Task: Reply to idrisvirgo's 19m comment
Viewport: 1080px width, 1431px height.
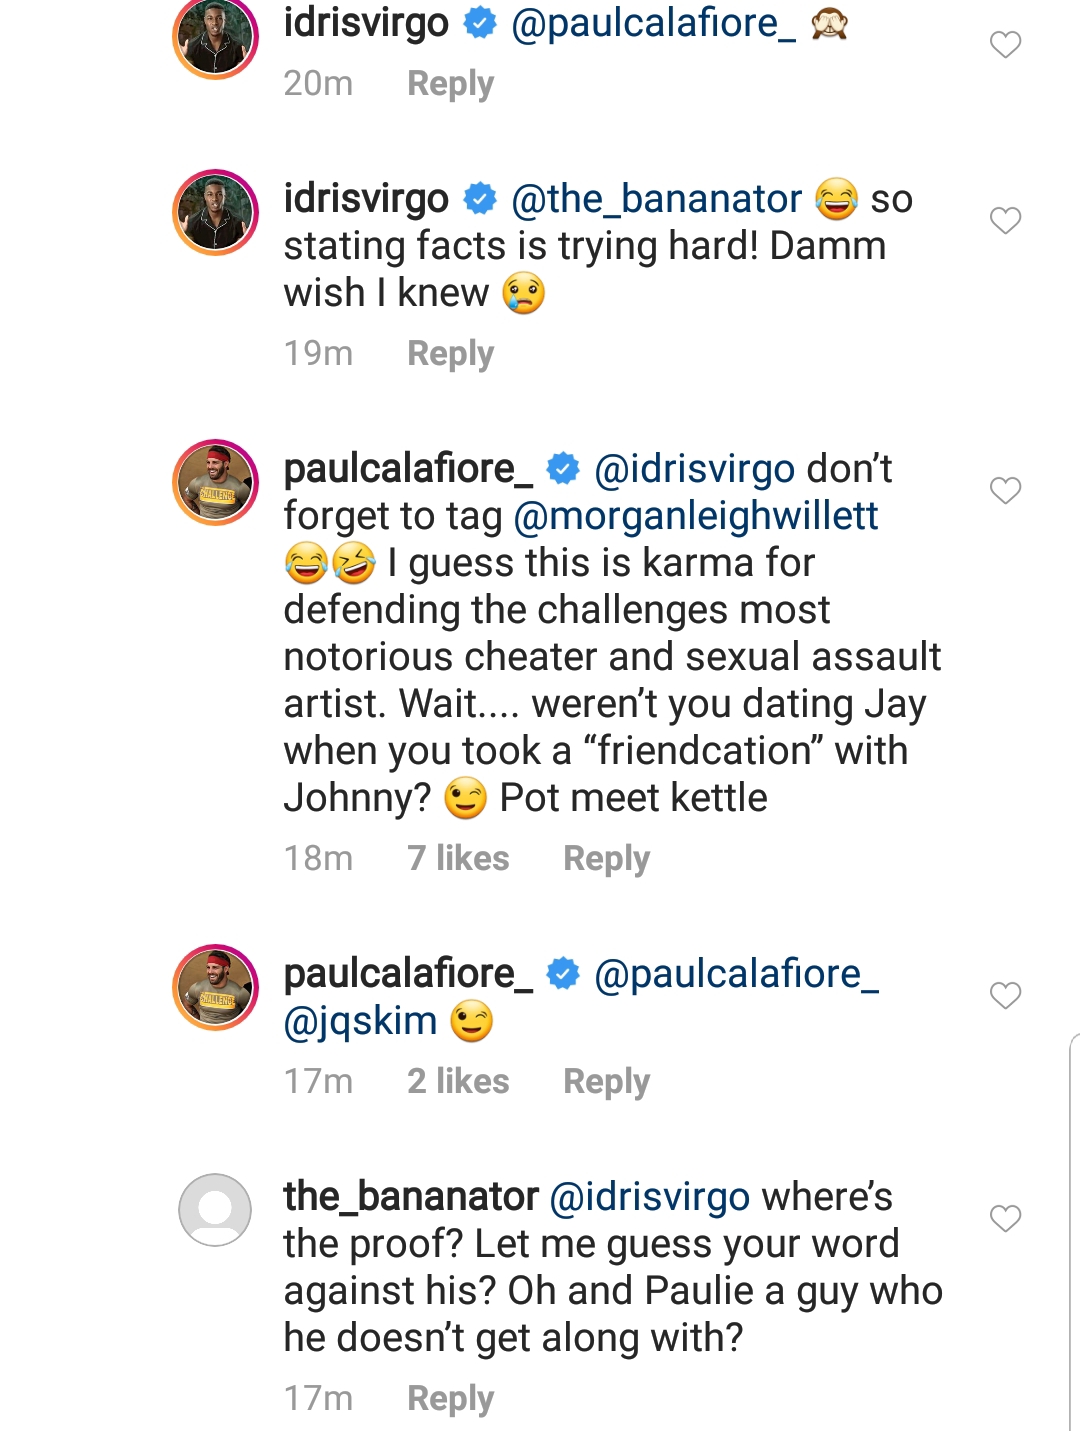Action: 450,353
